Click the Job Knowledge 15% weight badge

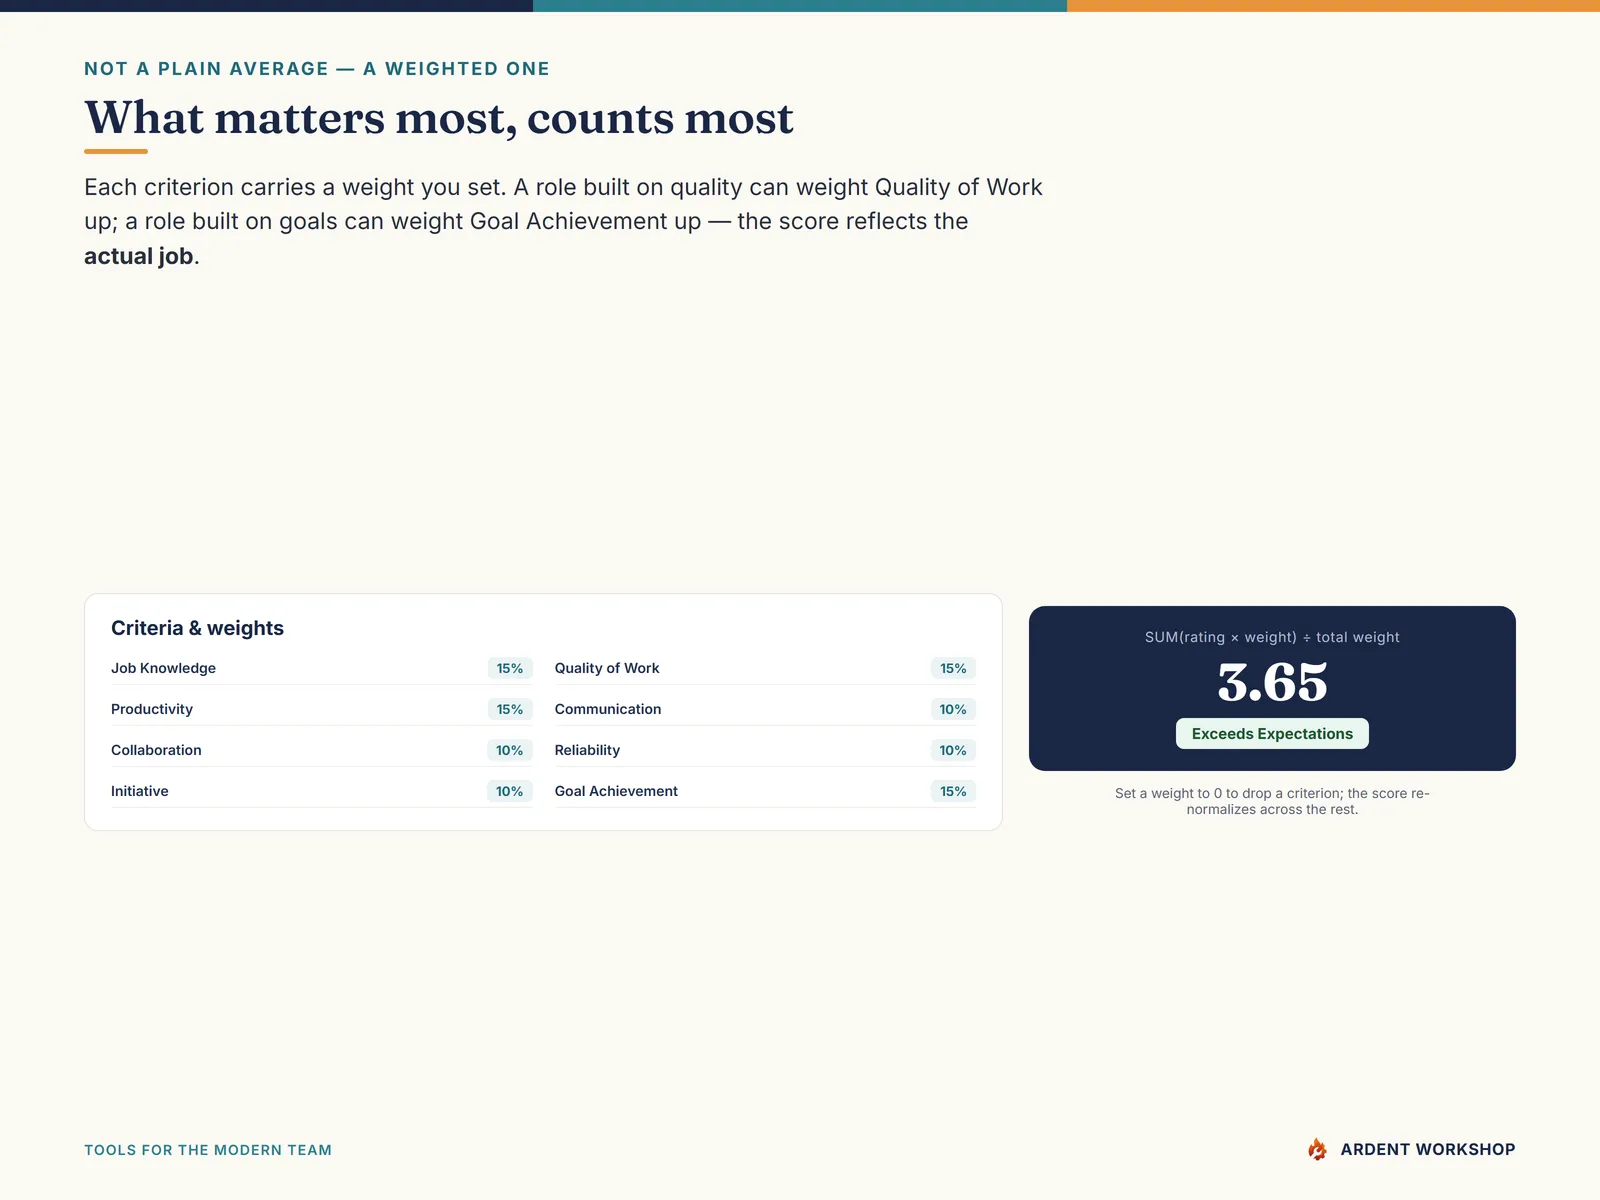[510, 668]
